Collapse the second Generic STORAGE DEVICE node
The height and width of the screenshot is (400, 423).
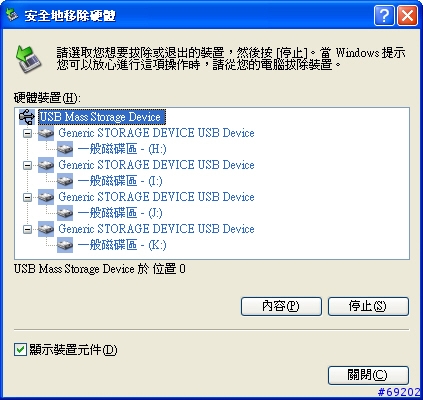[28, 166]
